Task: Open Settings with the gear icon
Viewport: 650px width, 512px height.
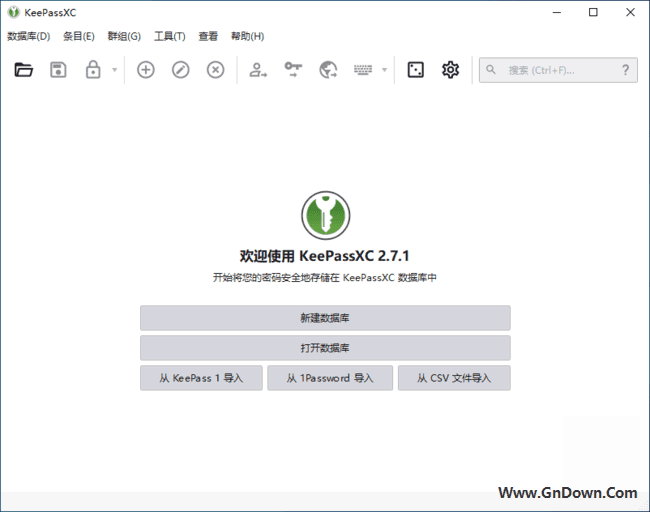Action: 450,70
